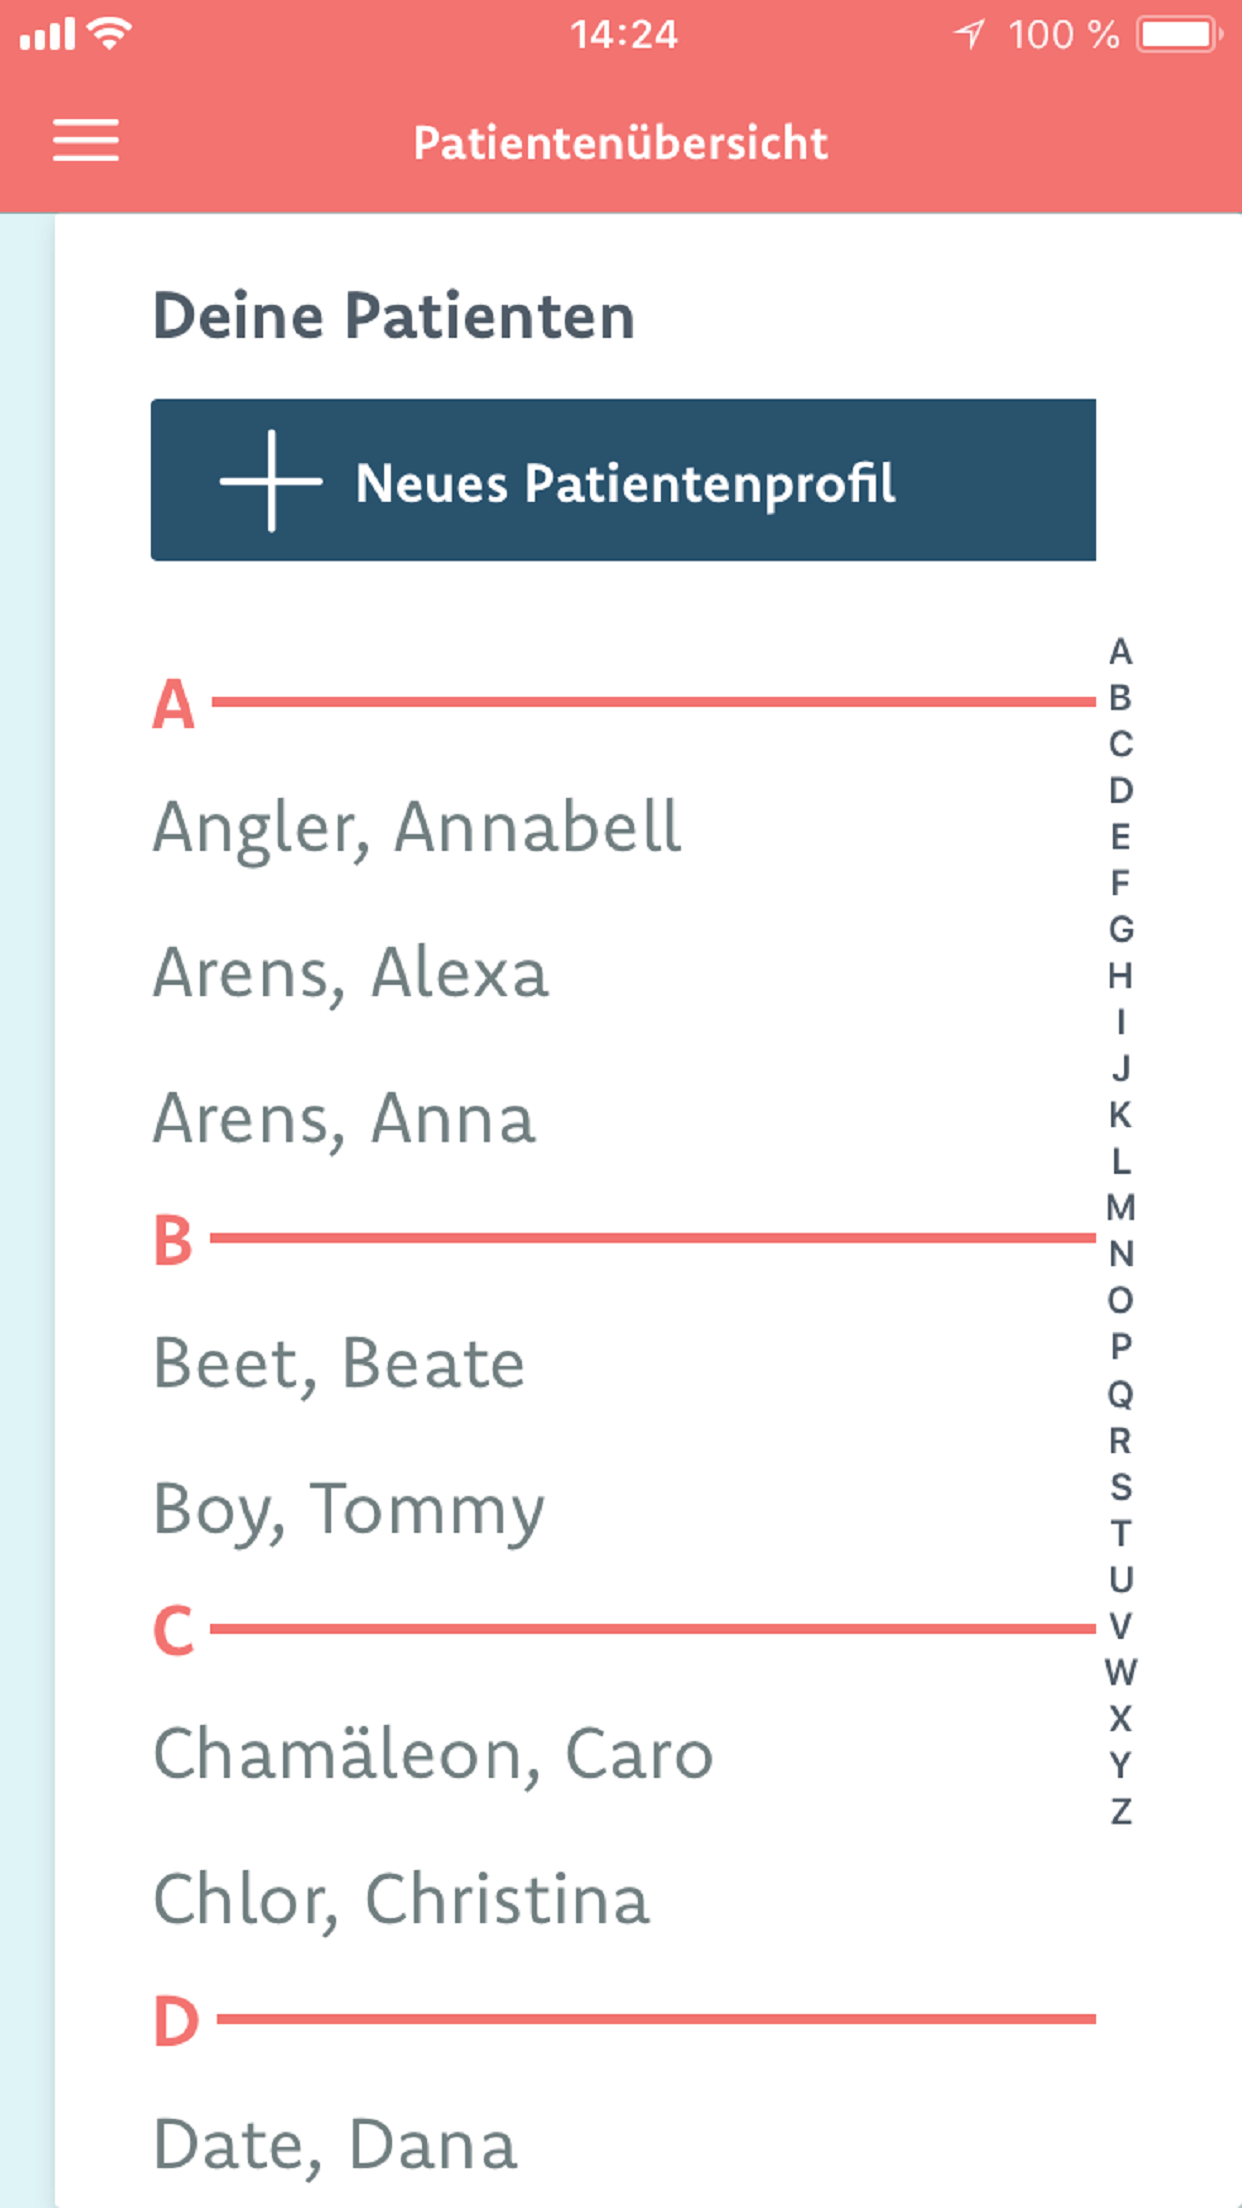
Task: Jump to letter K in alphabet index
Action: [1121, 1115]
